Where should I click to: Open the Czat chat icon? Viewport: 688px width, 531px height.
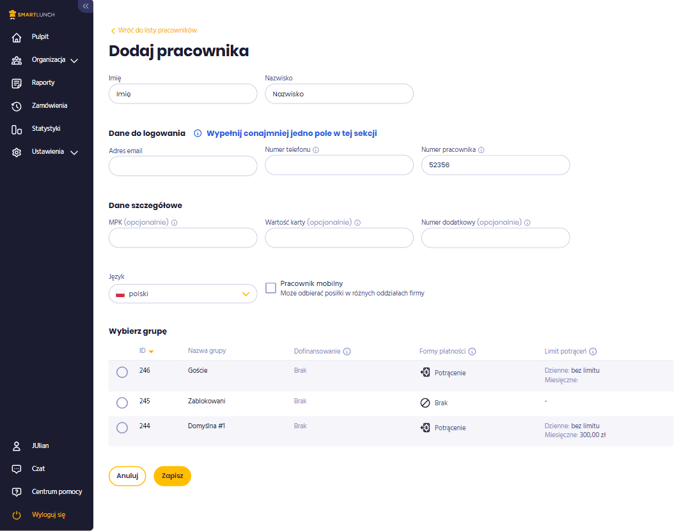[x=17, y=469]
